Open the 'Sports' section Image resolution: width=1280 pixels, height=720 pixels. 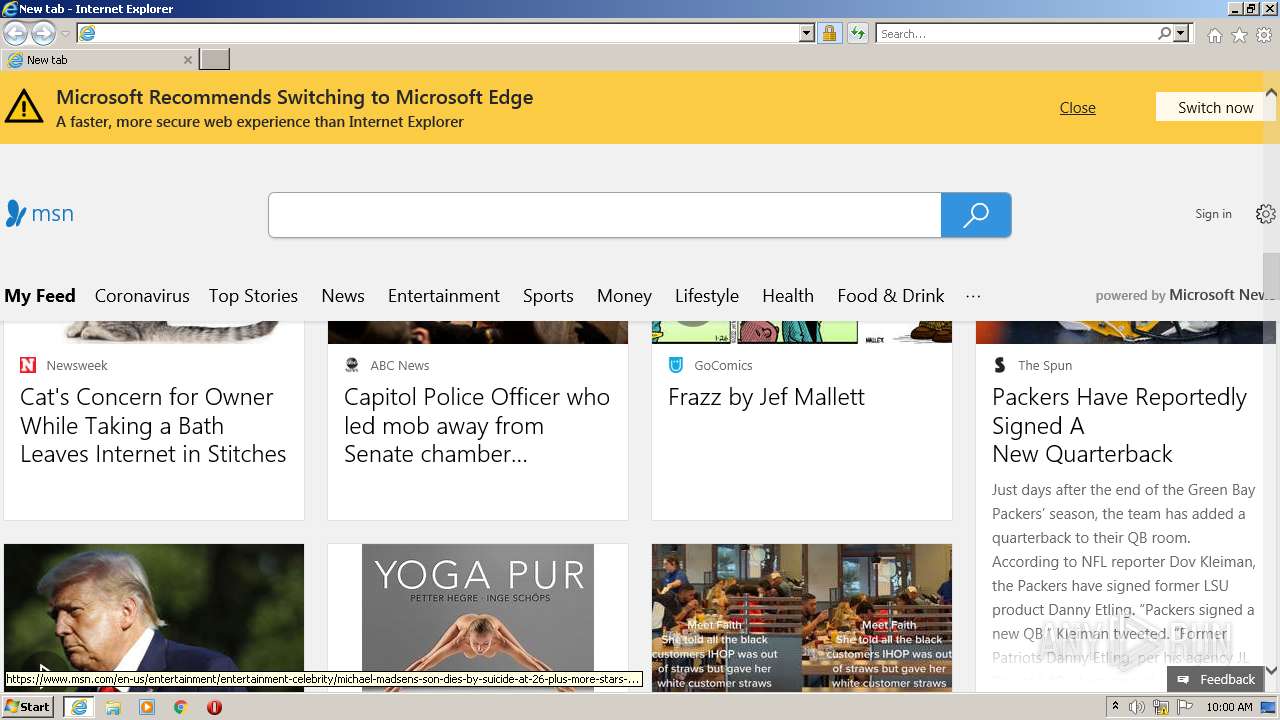(548, 296)
